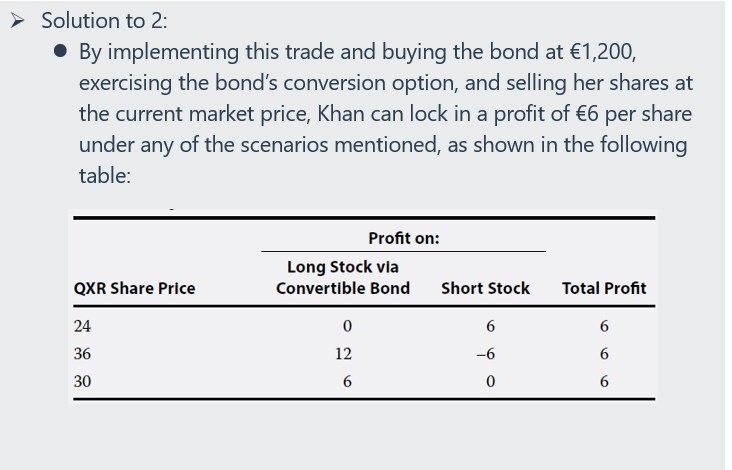Click the 'Solution to 2:' heading
The height and width of the screenshot is (470, 732).
pyautogui.click(x=99, y=19)
